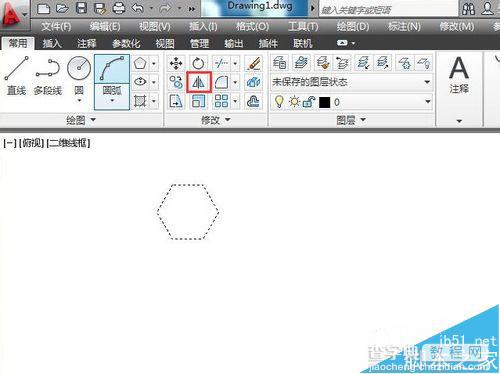Save the drawing with the Save icon

81,8
